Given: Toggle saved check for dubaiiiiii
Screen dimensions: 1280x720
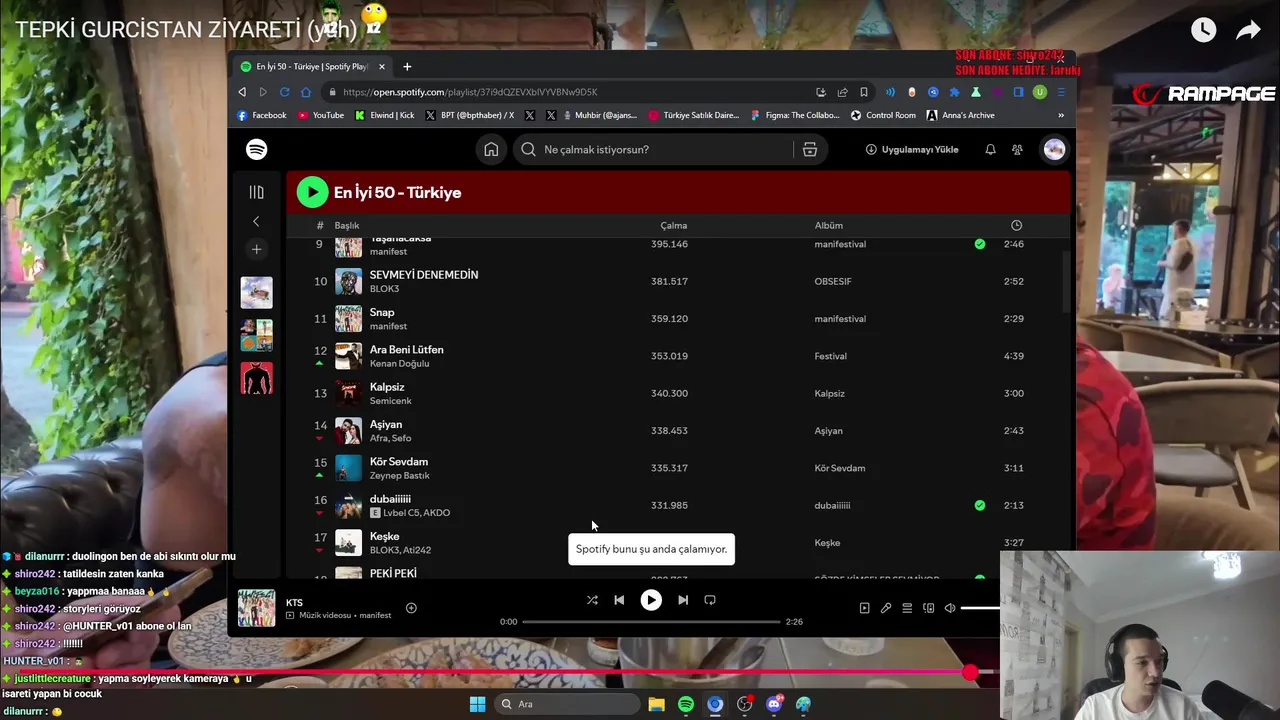Looking at the screenshot, I should (980, 506).
